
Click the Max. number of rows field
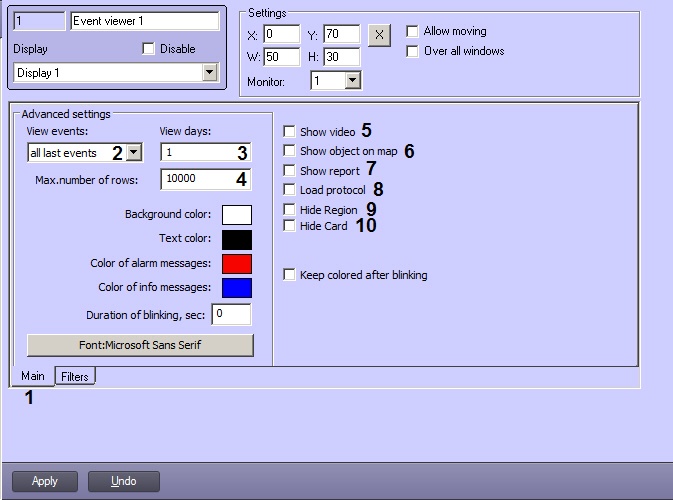click(205, 179)
